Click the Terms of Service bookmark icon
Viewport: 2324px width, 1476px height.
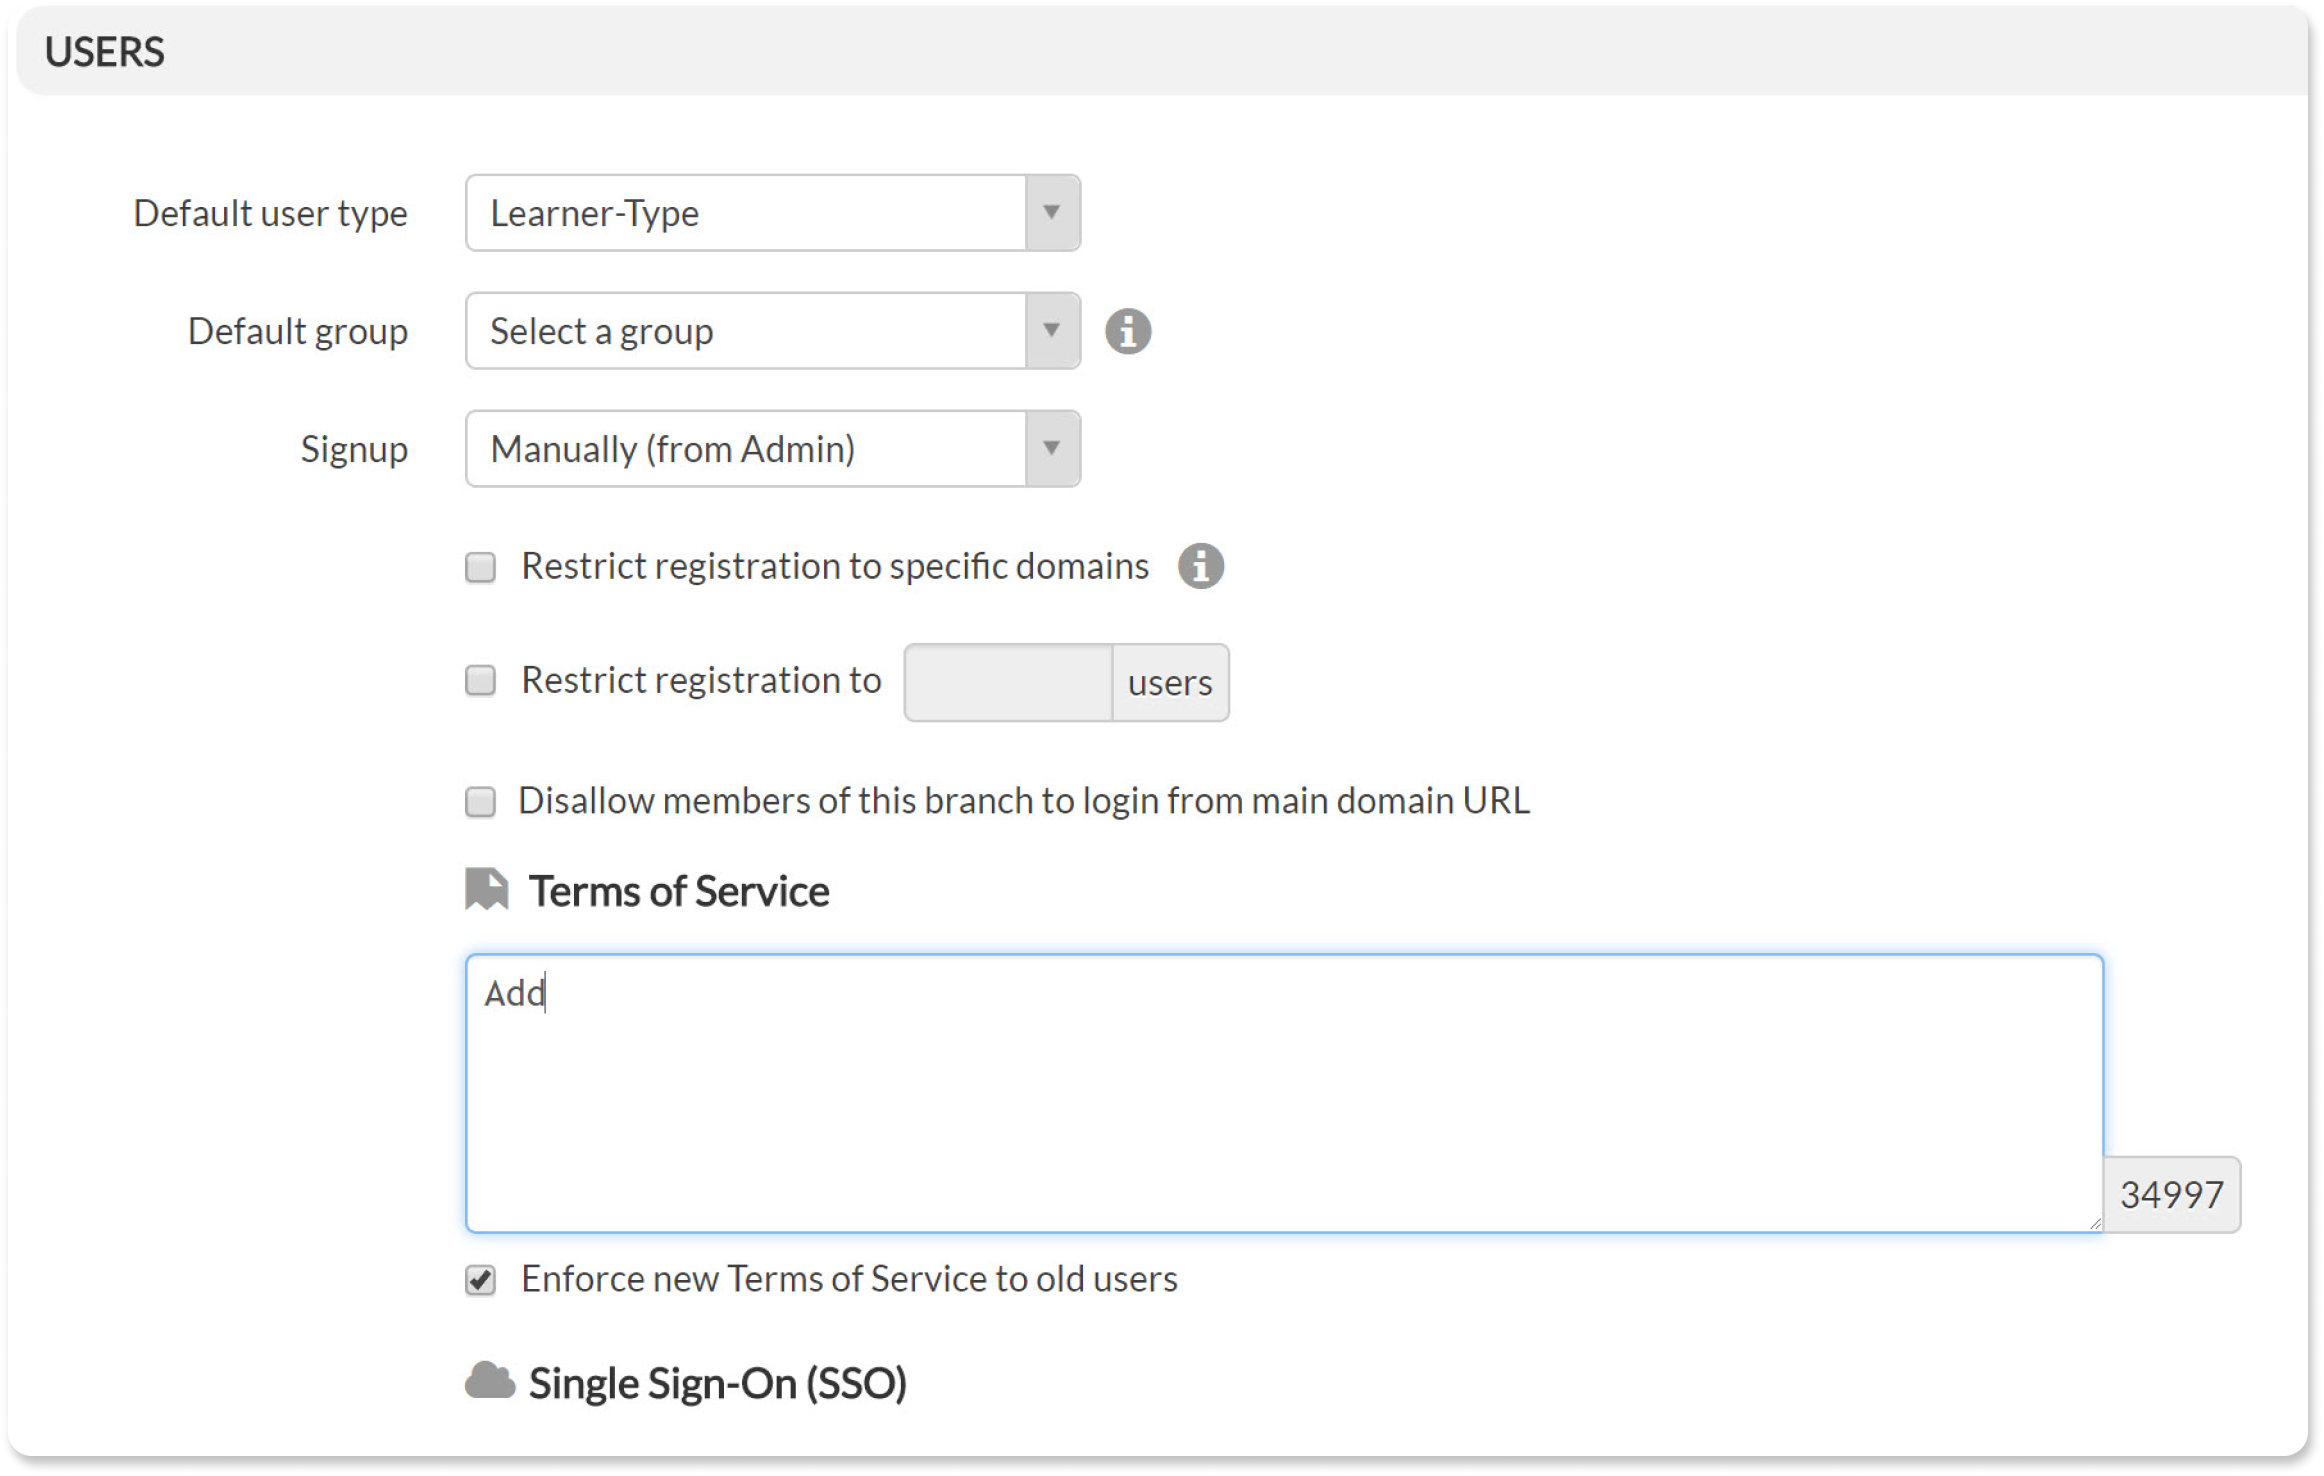coord(487,889)
